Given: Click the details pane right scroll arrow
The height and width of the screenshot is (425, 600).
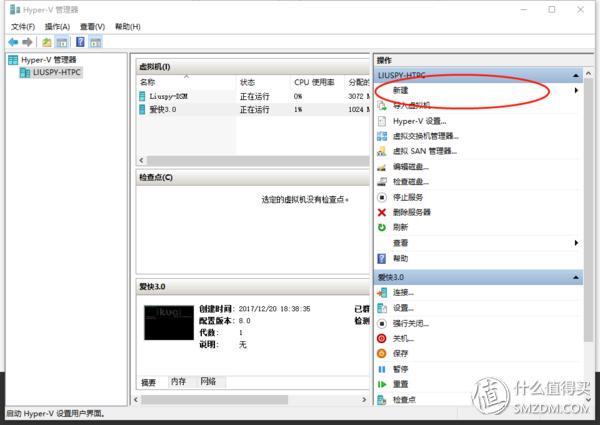Looking at the screenshot, I should 364,400.
